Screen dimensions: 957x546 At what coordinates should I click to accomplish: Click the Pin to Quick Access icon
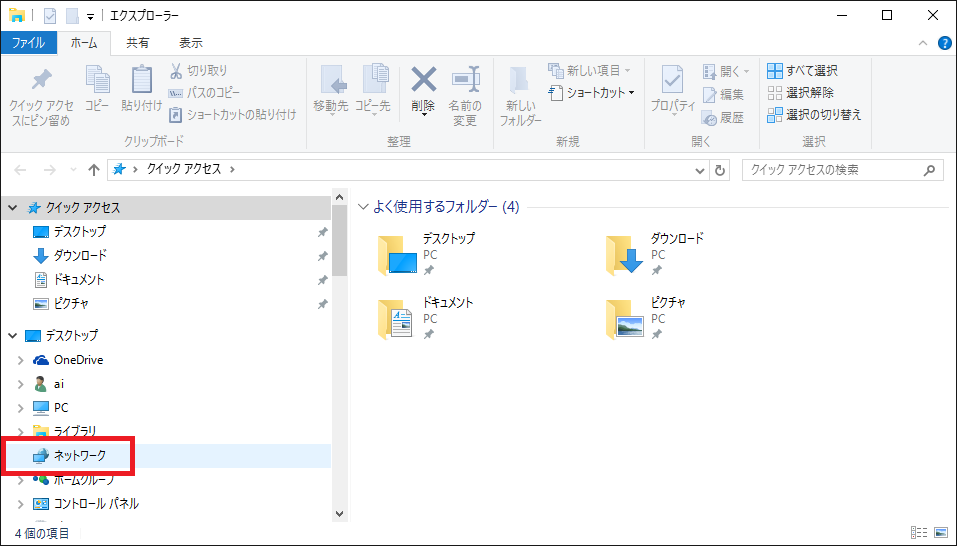pyautogui.click(x=41, y=82)
